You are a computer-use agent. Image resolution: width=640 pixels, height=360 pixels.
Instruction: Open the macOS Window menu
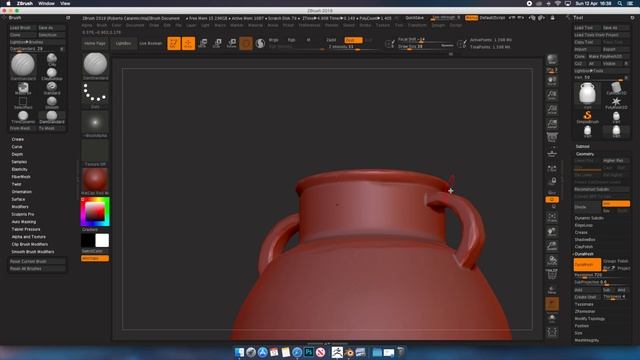pyautogui.click(x=46, y=3)
